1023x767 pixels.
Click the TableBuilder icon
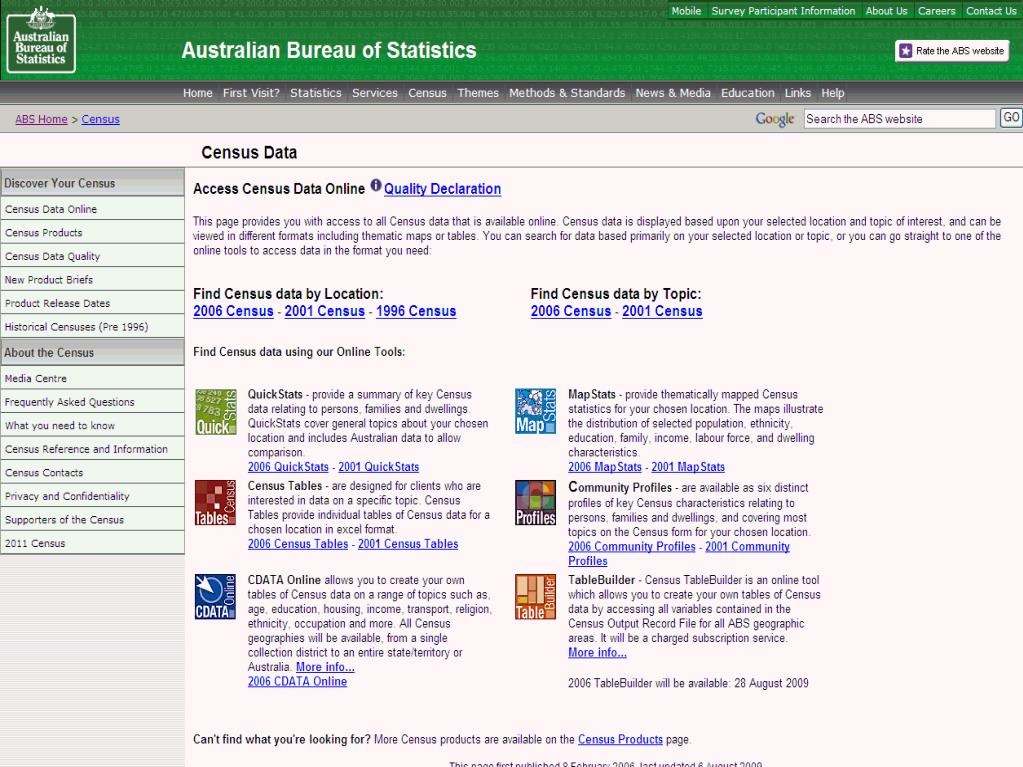(536, 596)
